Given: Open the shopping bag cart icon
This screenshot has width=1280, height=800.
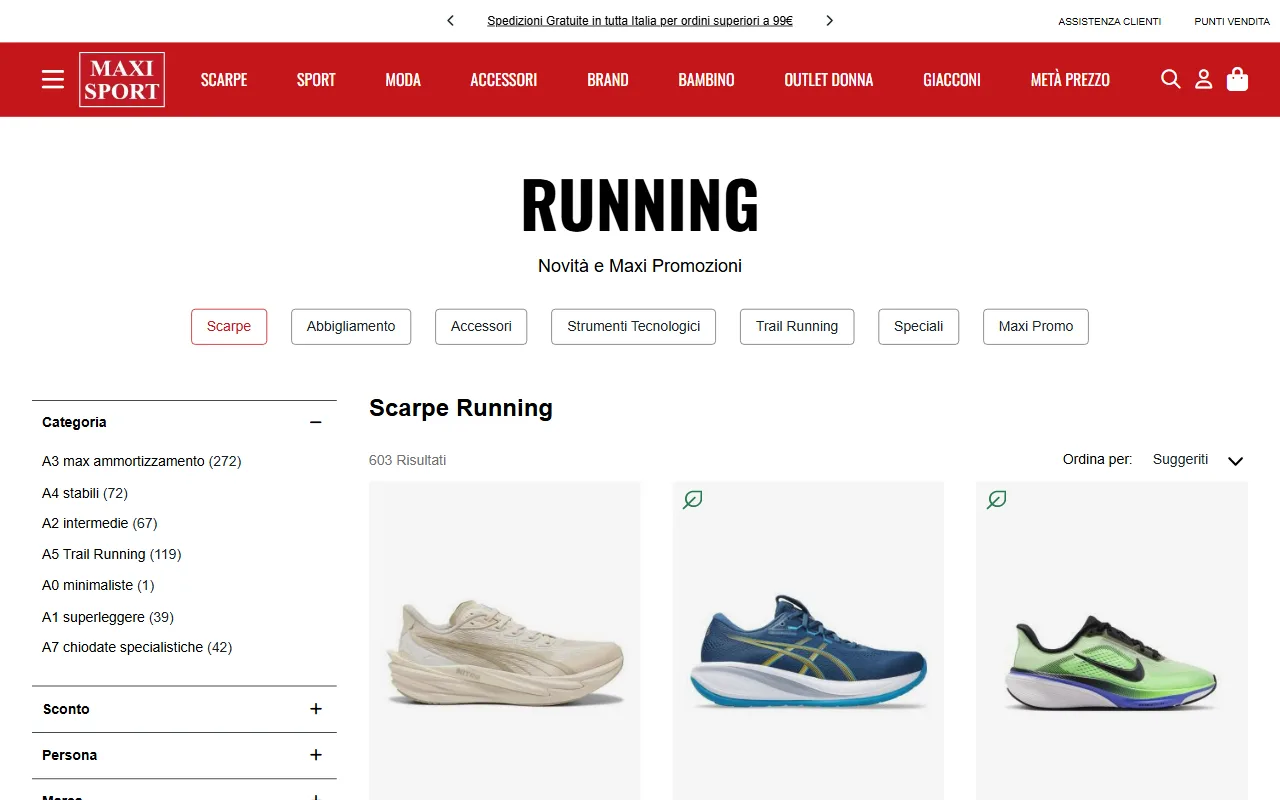Looking at the screenshot, I should pos(1238,79).
